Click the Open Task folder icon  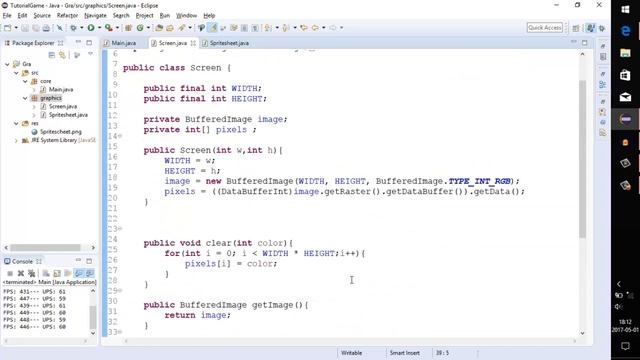tap(170, 28)
